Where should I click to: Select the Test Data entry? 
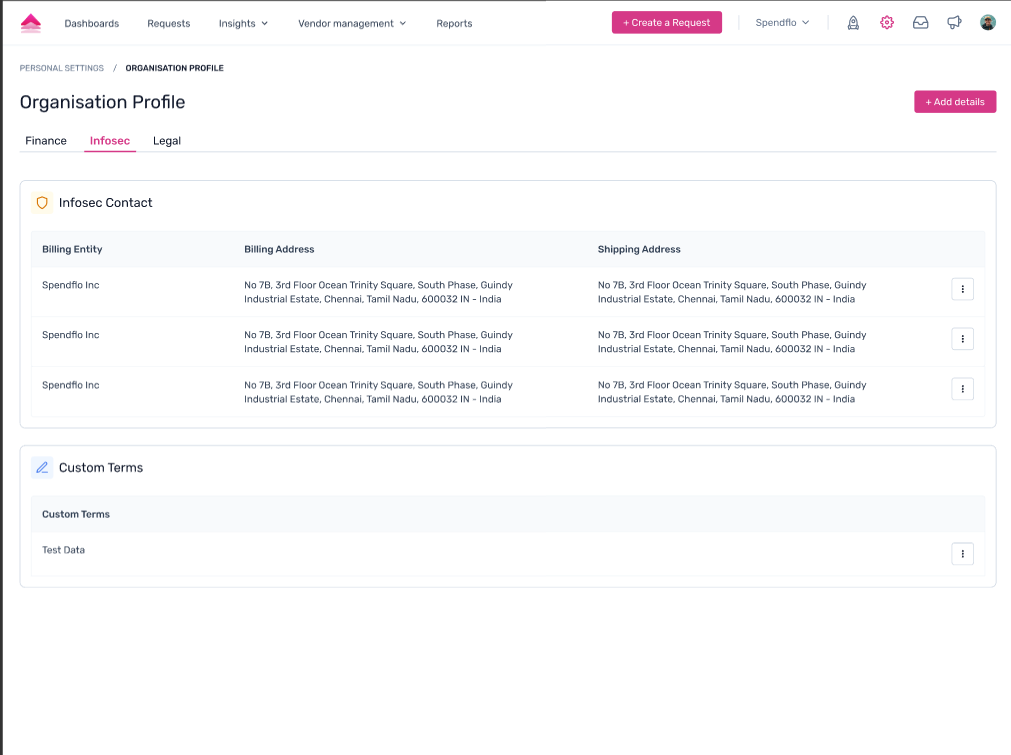coord(63,550)
